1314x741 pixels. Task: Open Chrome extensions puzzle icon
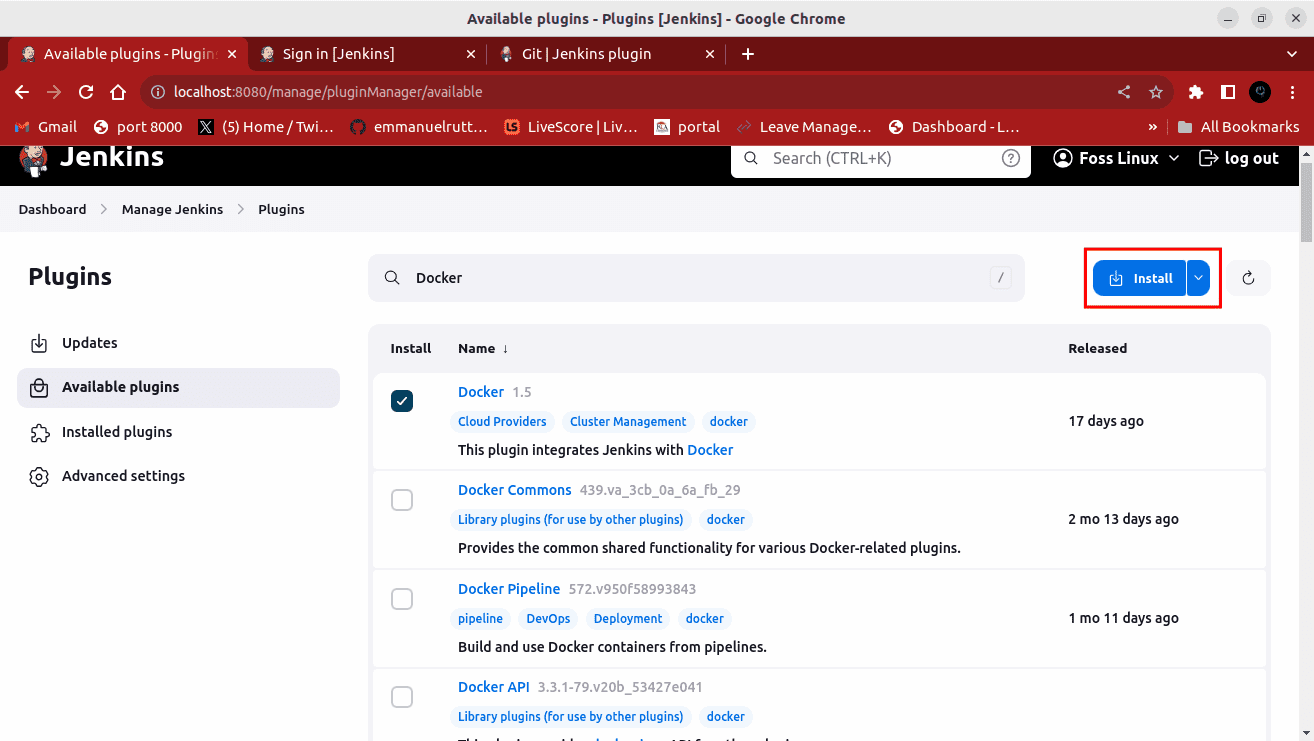coord(1195,92)
